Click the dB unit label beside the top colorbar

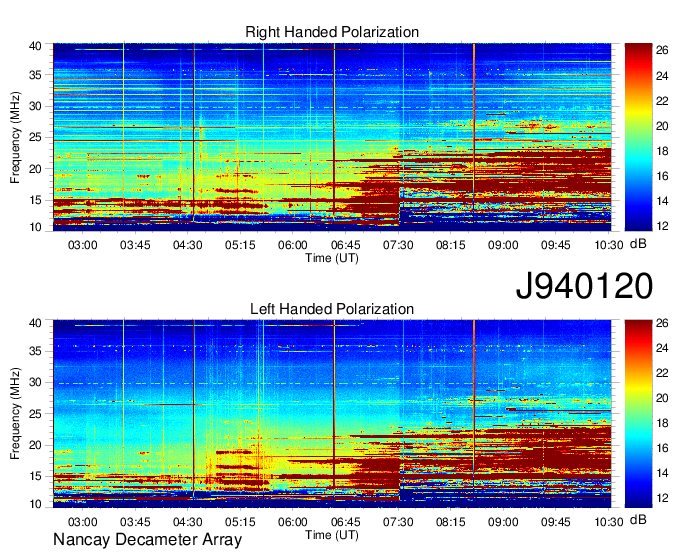638,244
